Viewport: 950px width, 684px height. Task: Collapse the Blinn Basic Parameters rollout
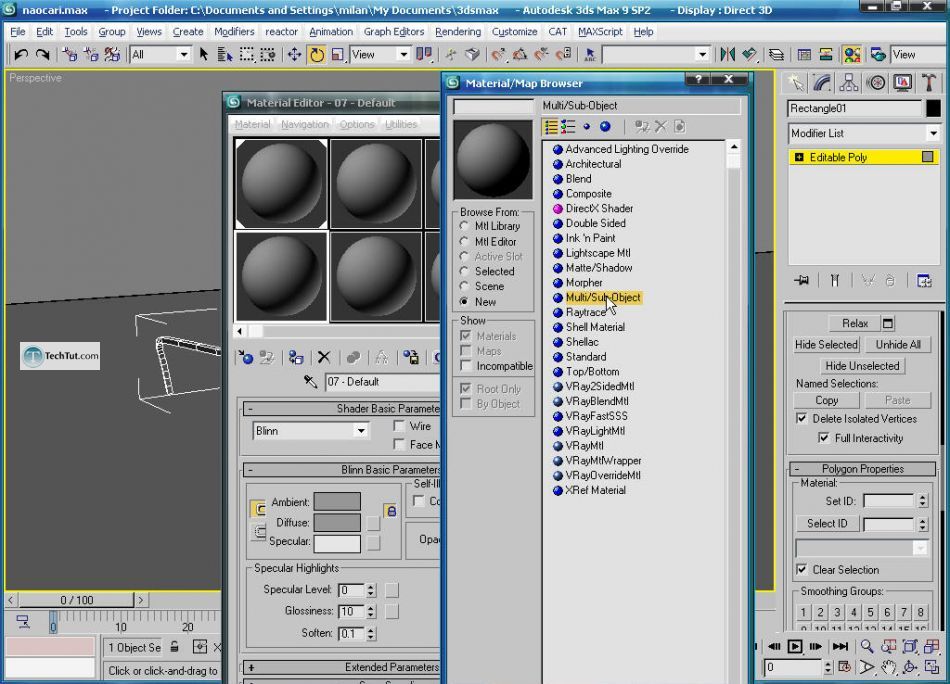(341, 470)
